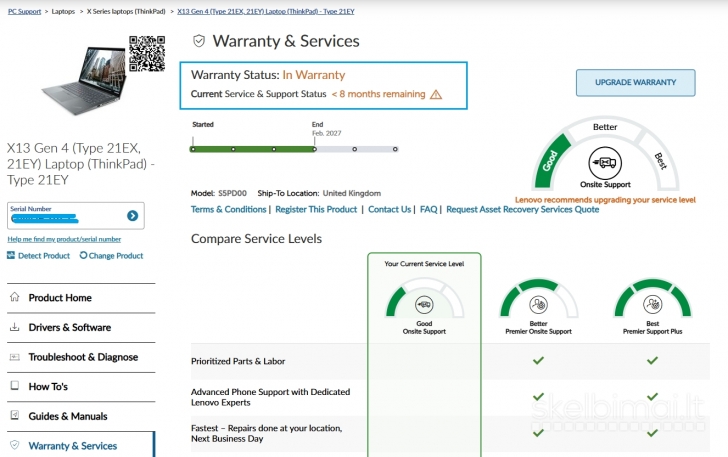Click Detect Product icon

click(x=11, y=255)
